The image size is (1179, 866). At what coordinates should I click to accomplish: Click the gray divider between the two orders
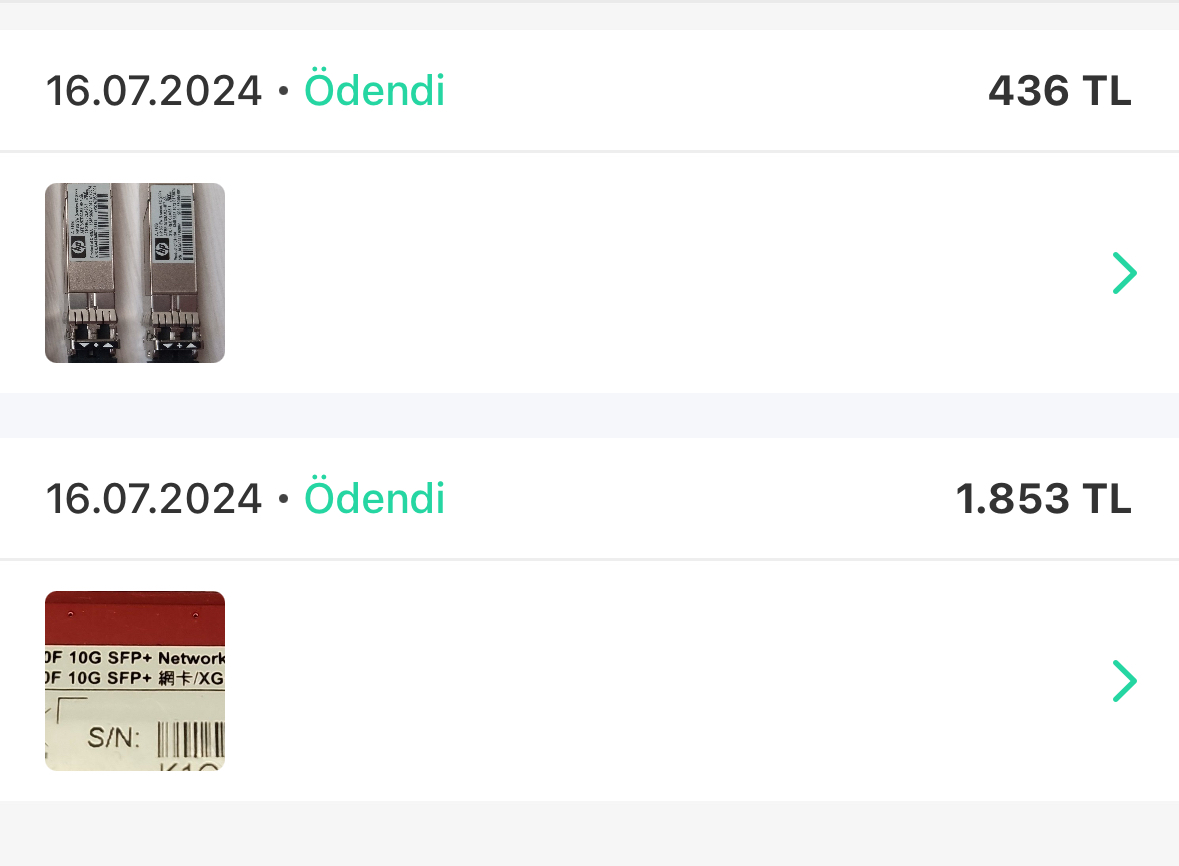click(590, 416)
